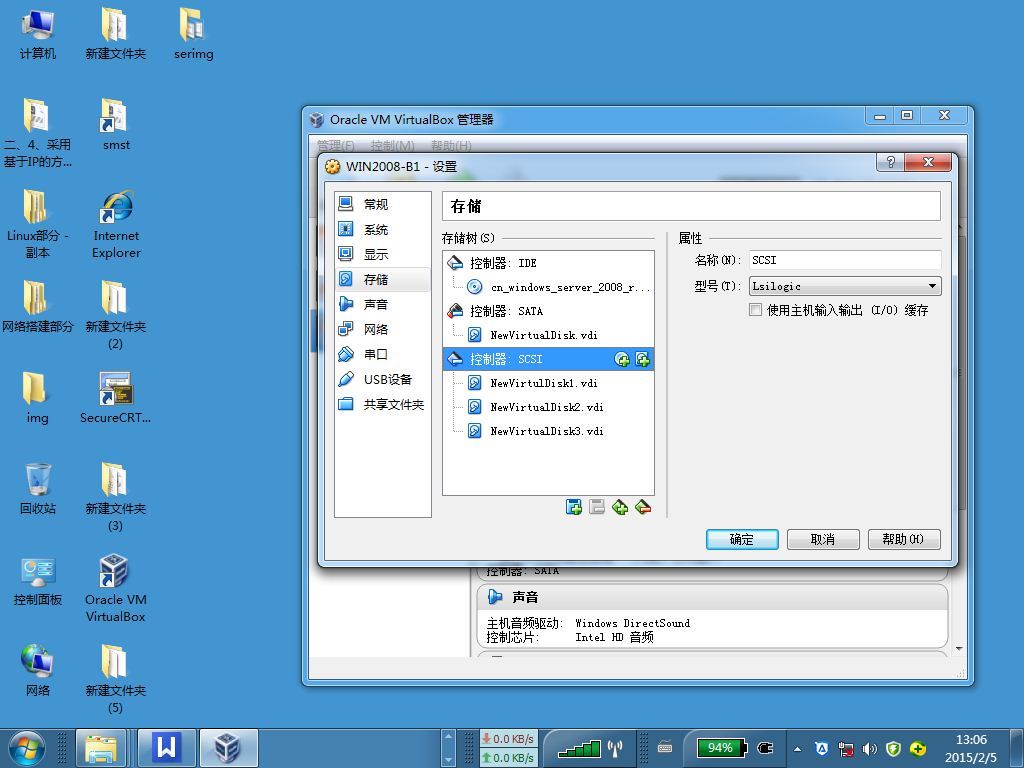Screen dimensions: 1024x768
Task: Open 帮助(H) menu in VirtualBox manager window
Action: coord(451,145)
